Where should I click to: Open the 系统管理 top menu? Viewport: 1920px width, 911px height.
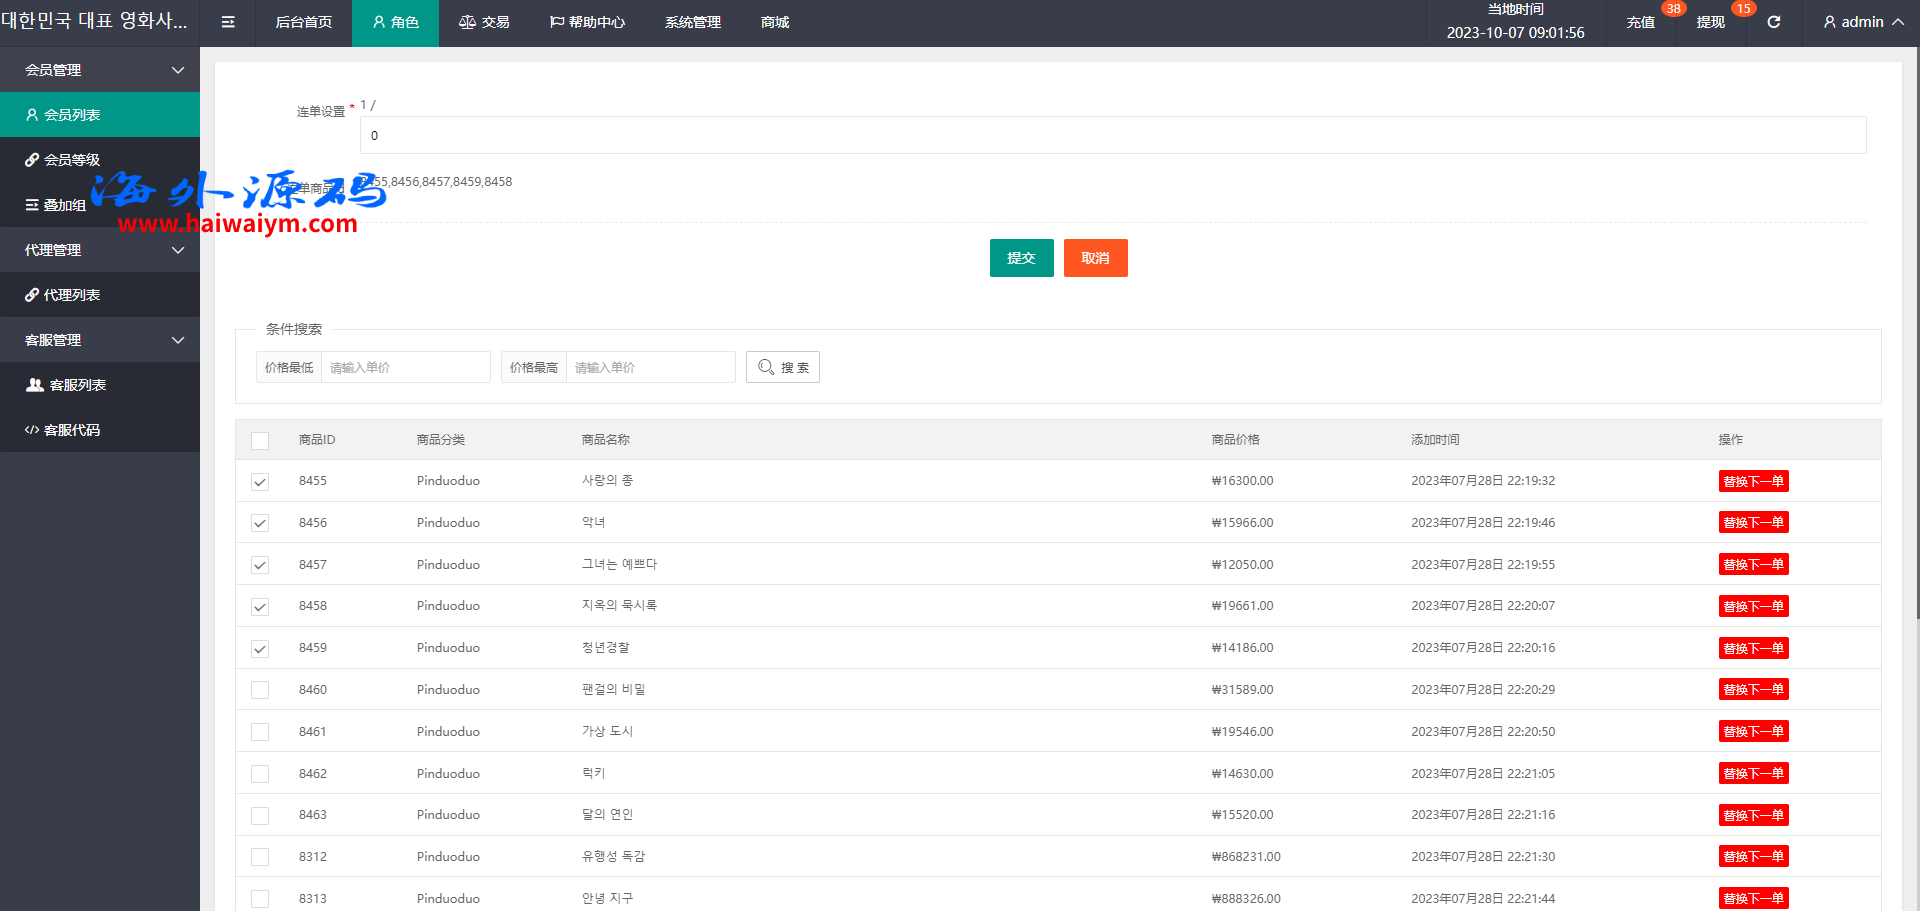click(692, 22)
